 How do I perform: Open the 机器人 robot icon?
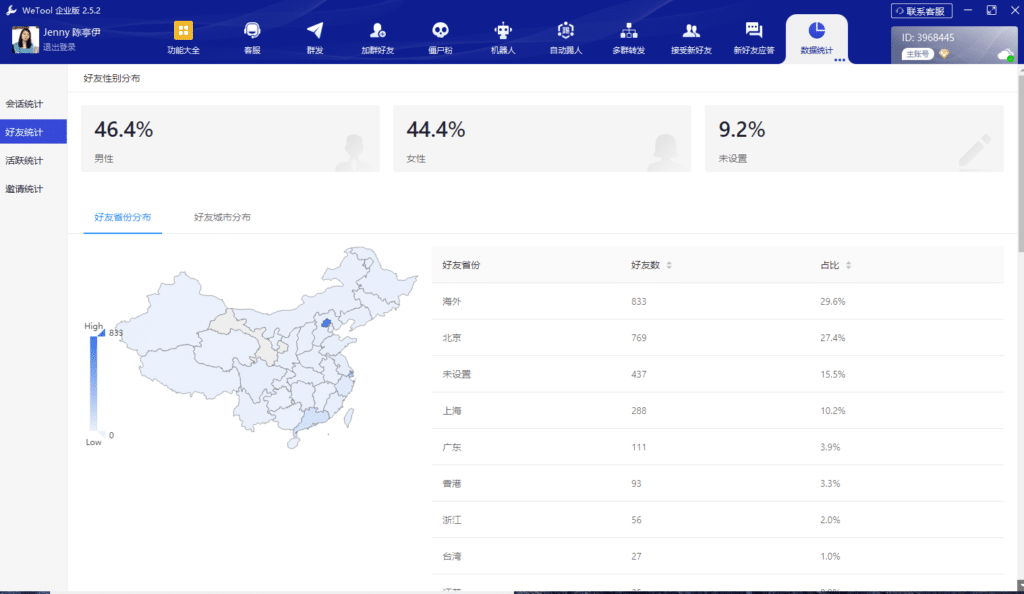tap(503, 31)
